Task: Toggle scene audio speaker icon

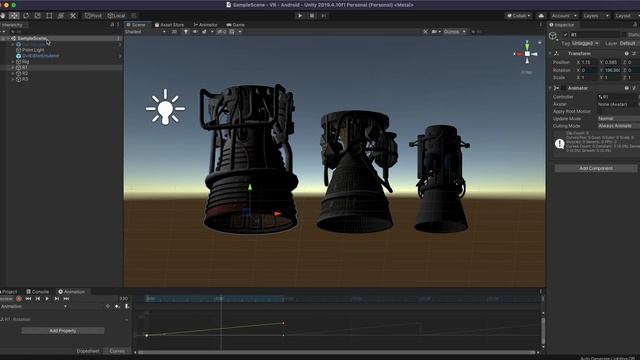Action: 195,31
